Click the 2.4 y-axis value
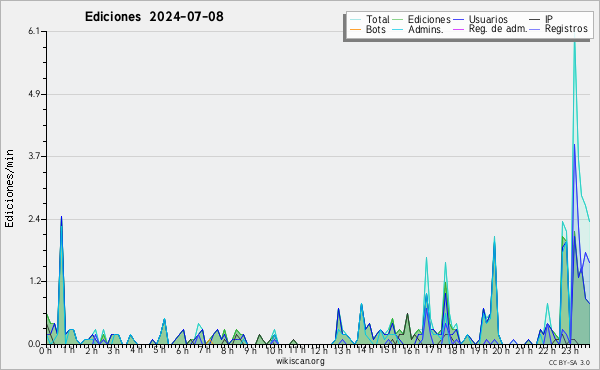 (34, 219)
